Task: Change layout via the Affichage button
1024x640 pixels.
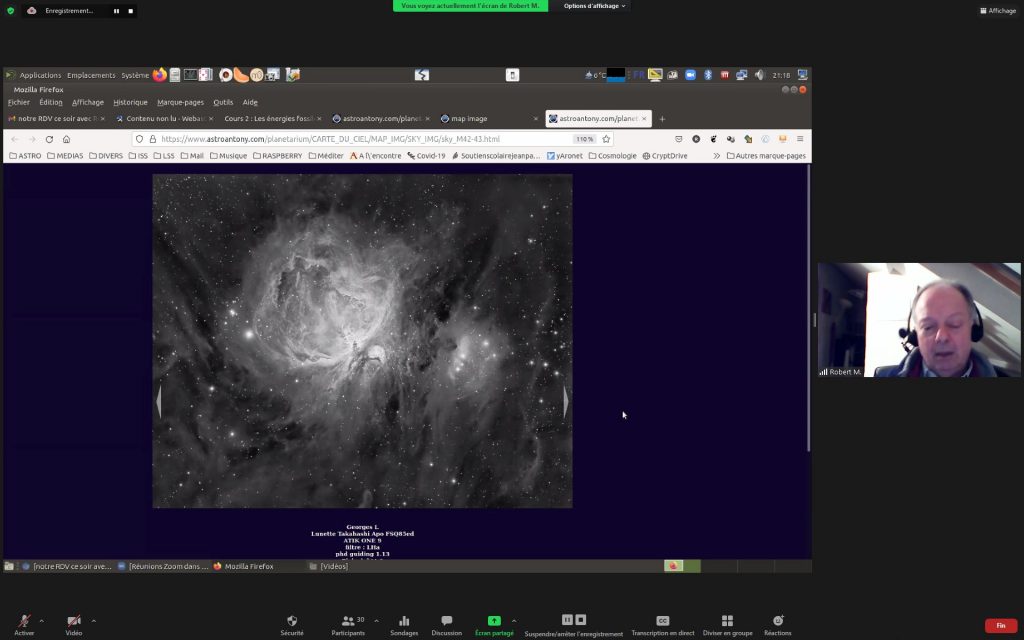Action: [x=998, y=10]
